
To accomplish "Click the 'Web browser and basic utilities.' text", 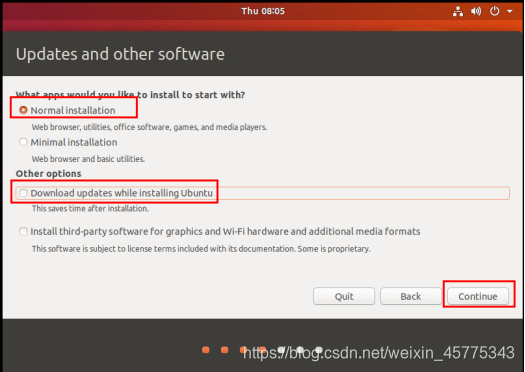I will (x=88, y=159).
